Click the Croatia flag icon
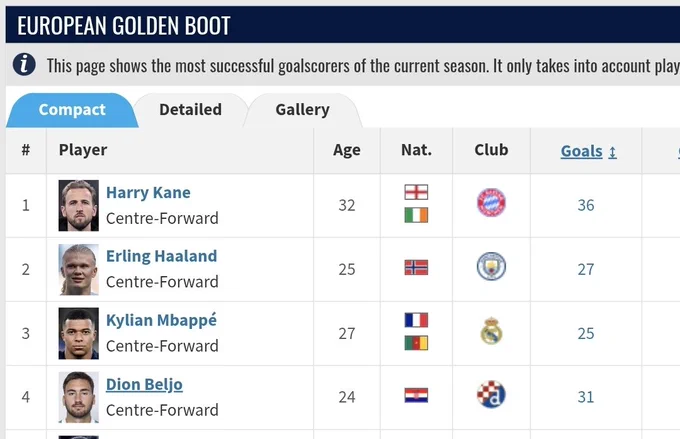 (416, 395)
